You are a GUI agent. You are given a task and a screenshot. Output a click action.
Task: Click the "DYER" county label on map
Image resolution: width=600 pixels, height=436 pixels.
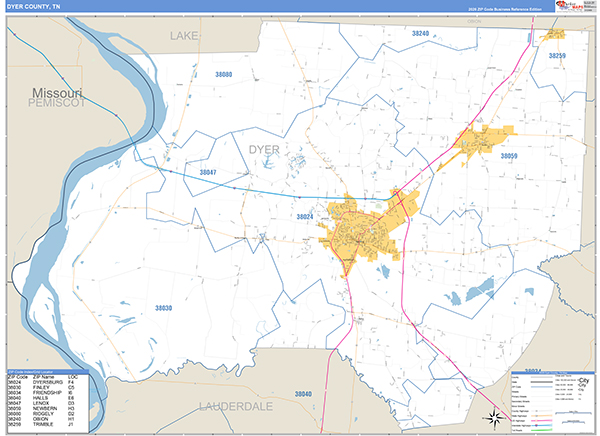[264, 150]
